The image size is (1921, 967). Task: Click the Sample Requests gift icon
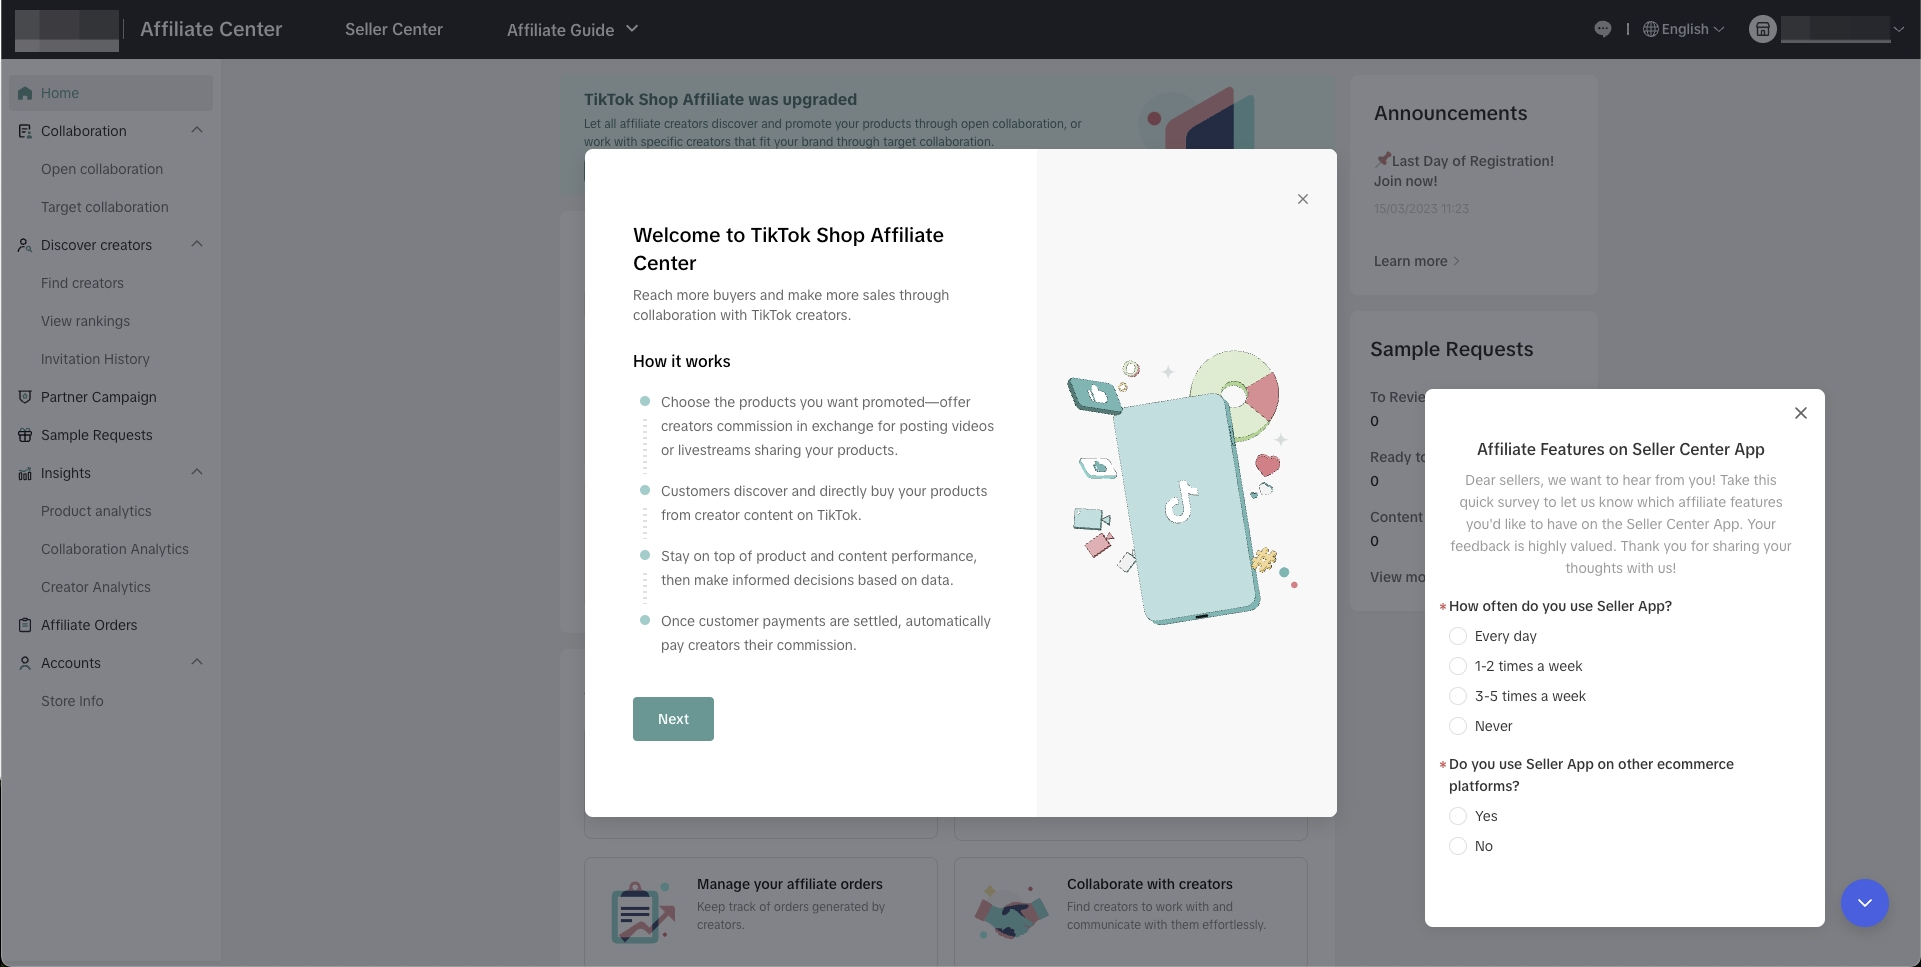[x=25, y=435]
